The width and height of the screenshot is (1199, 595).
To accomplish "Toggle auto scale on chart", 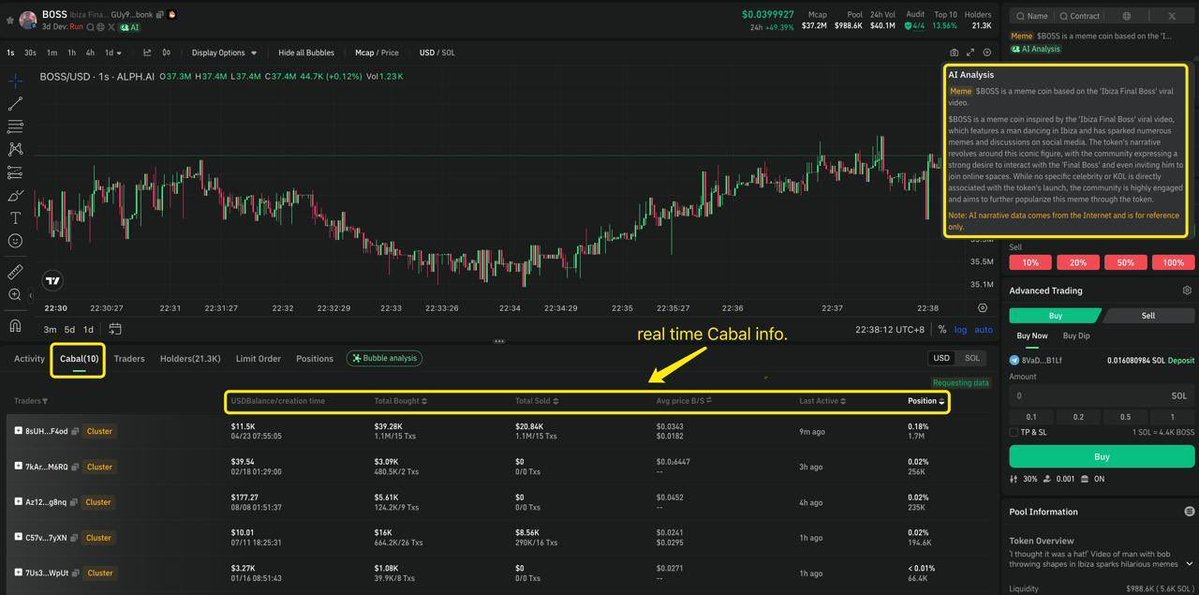I will pyautogui.click(x=983, y=330).
